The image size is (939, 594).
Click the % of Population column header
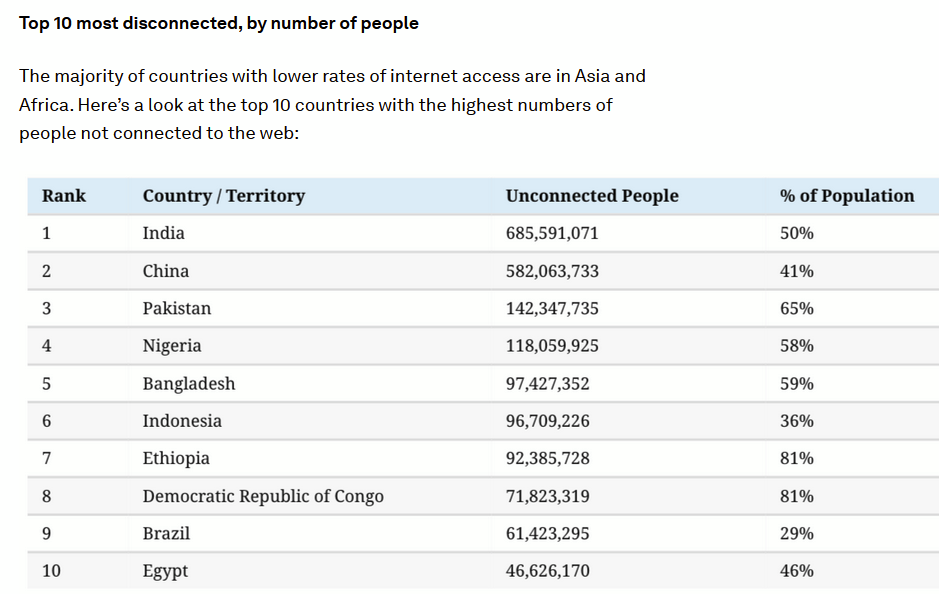click(x=847, y=196)
